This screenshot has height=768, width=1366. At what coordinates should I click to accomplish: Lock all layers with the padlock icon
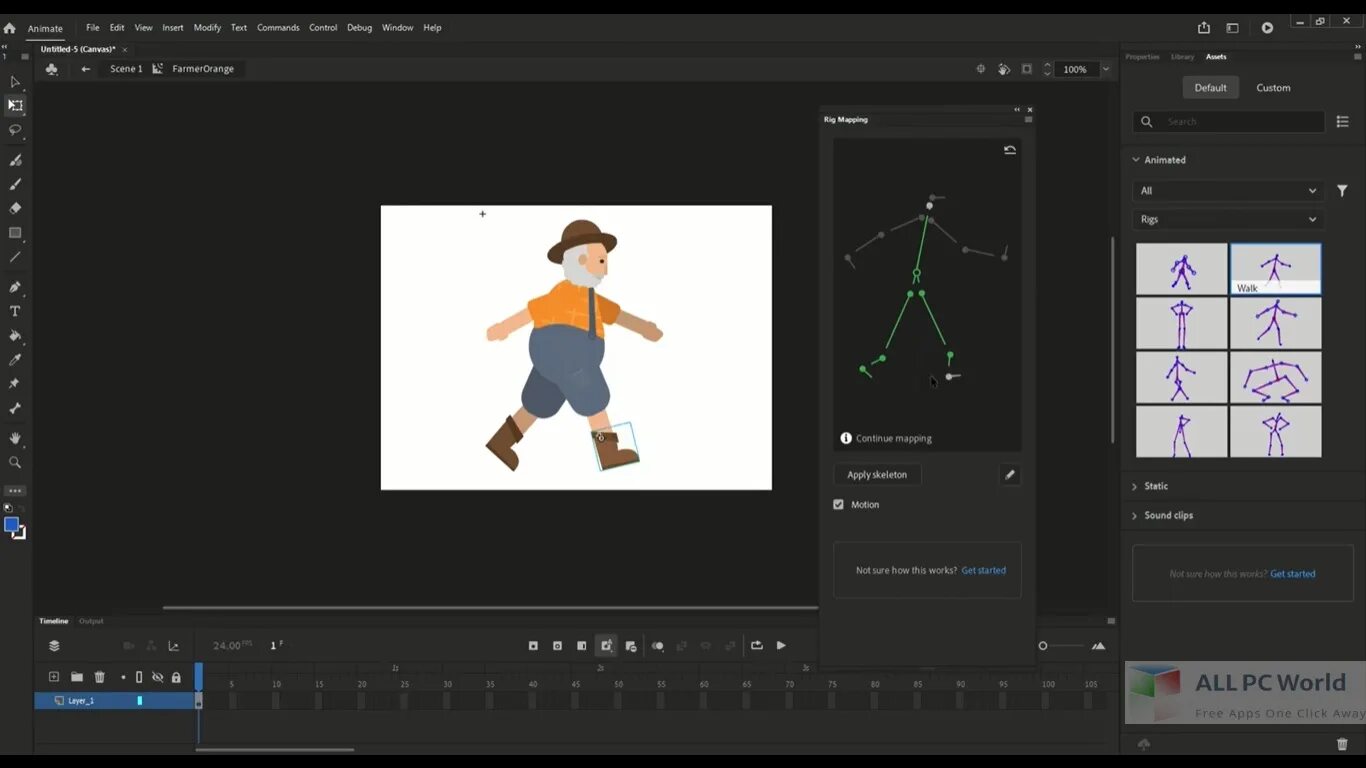176,677
